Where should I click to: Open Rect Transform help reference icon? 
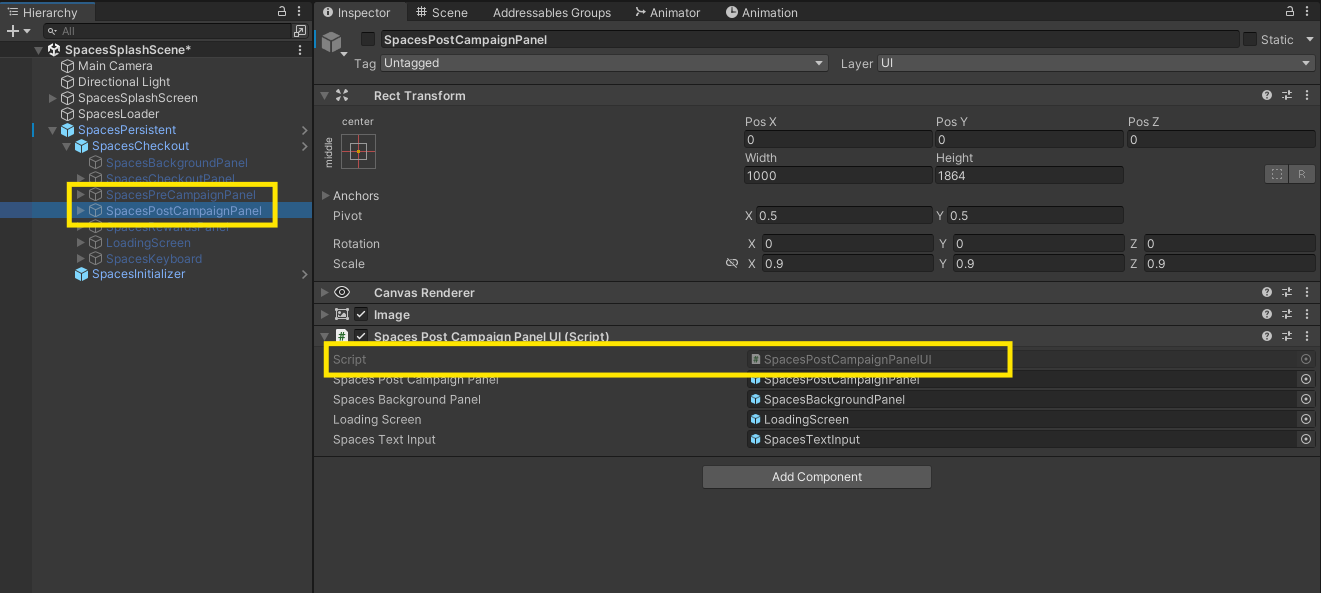[x=1267, y=96]
